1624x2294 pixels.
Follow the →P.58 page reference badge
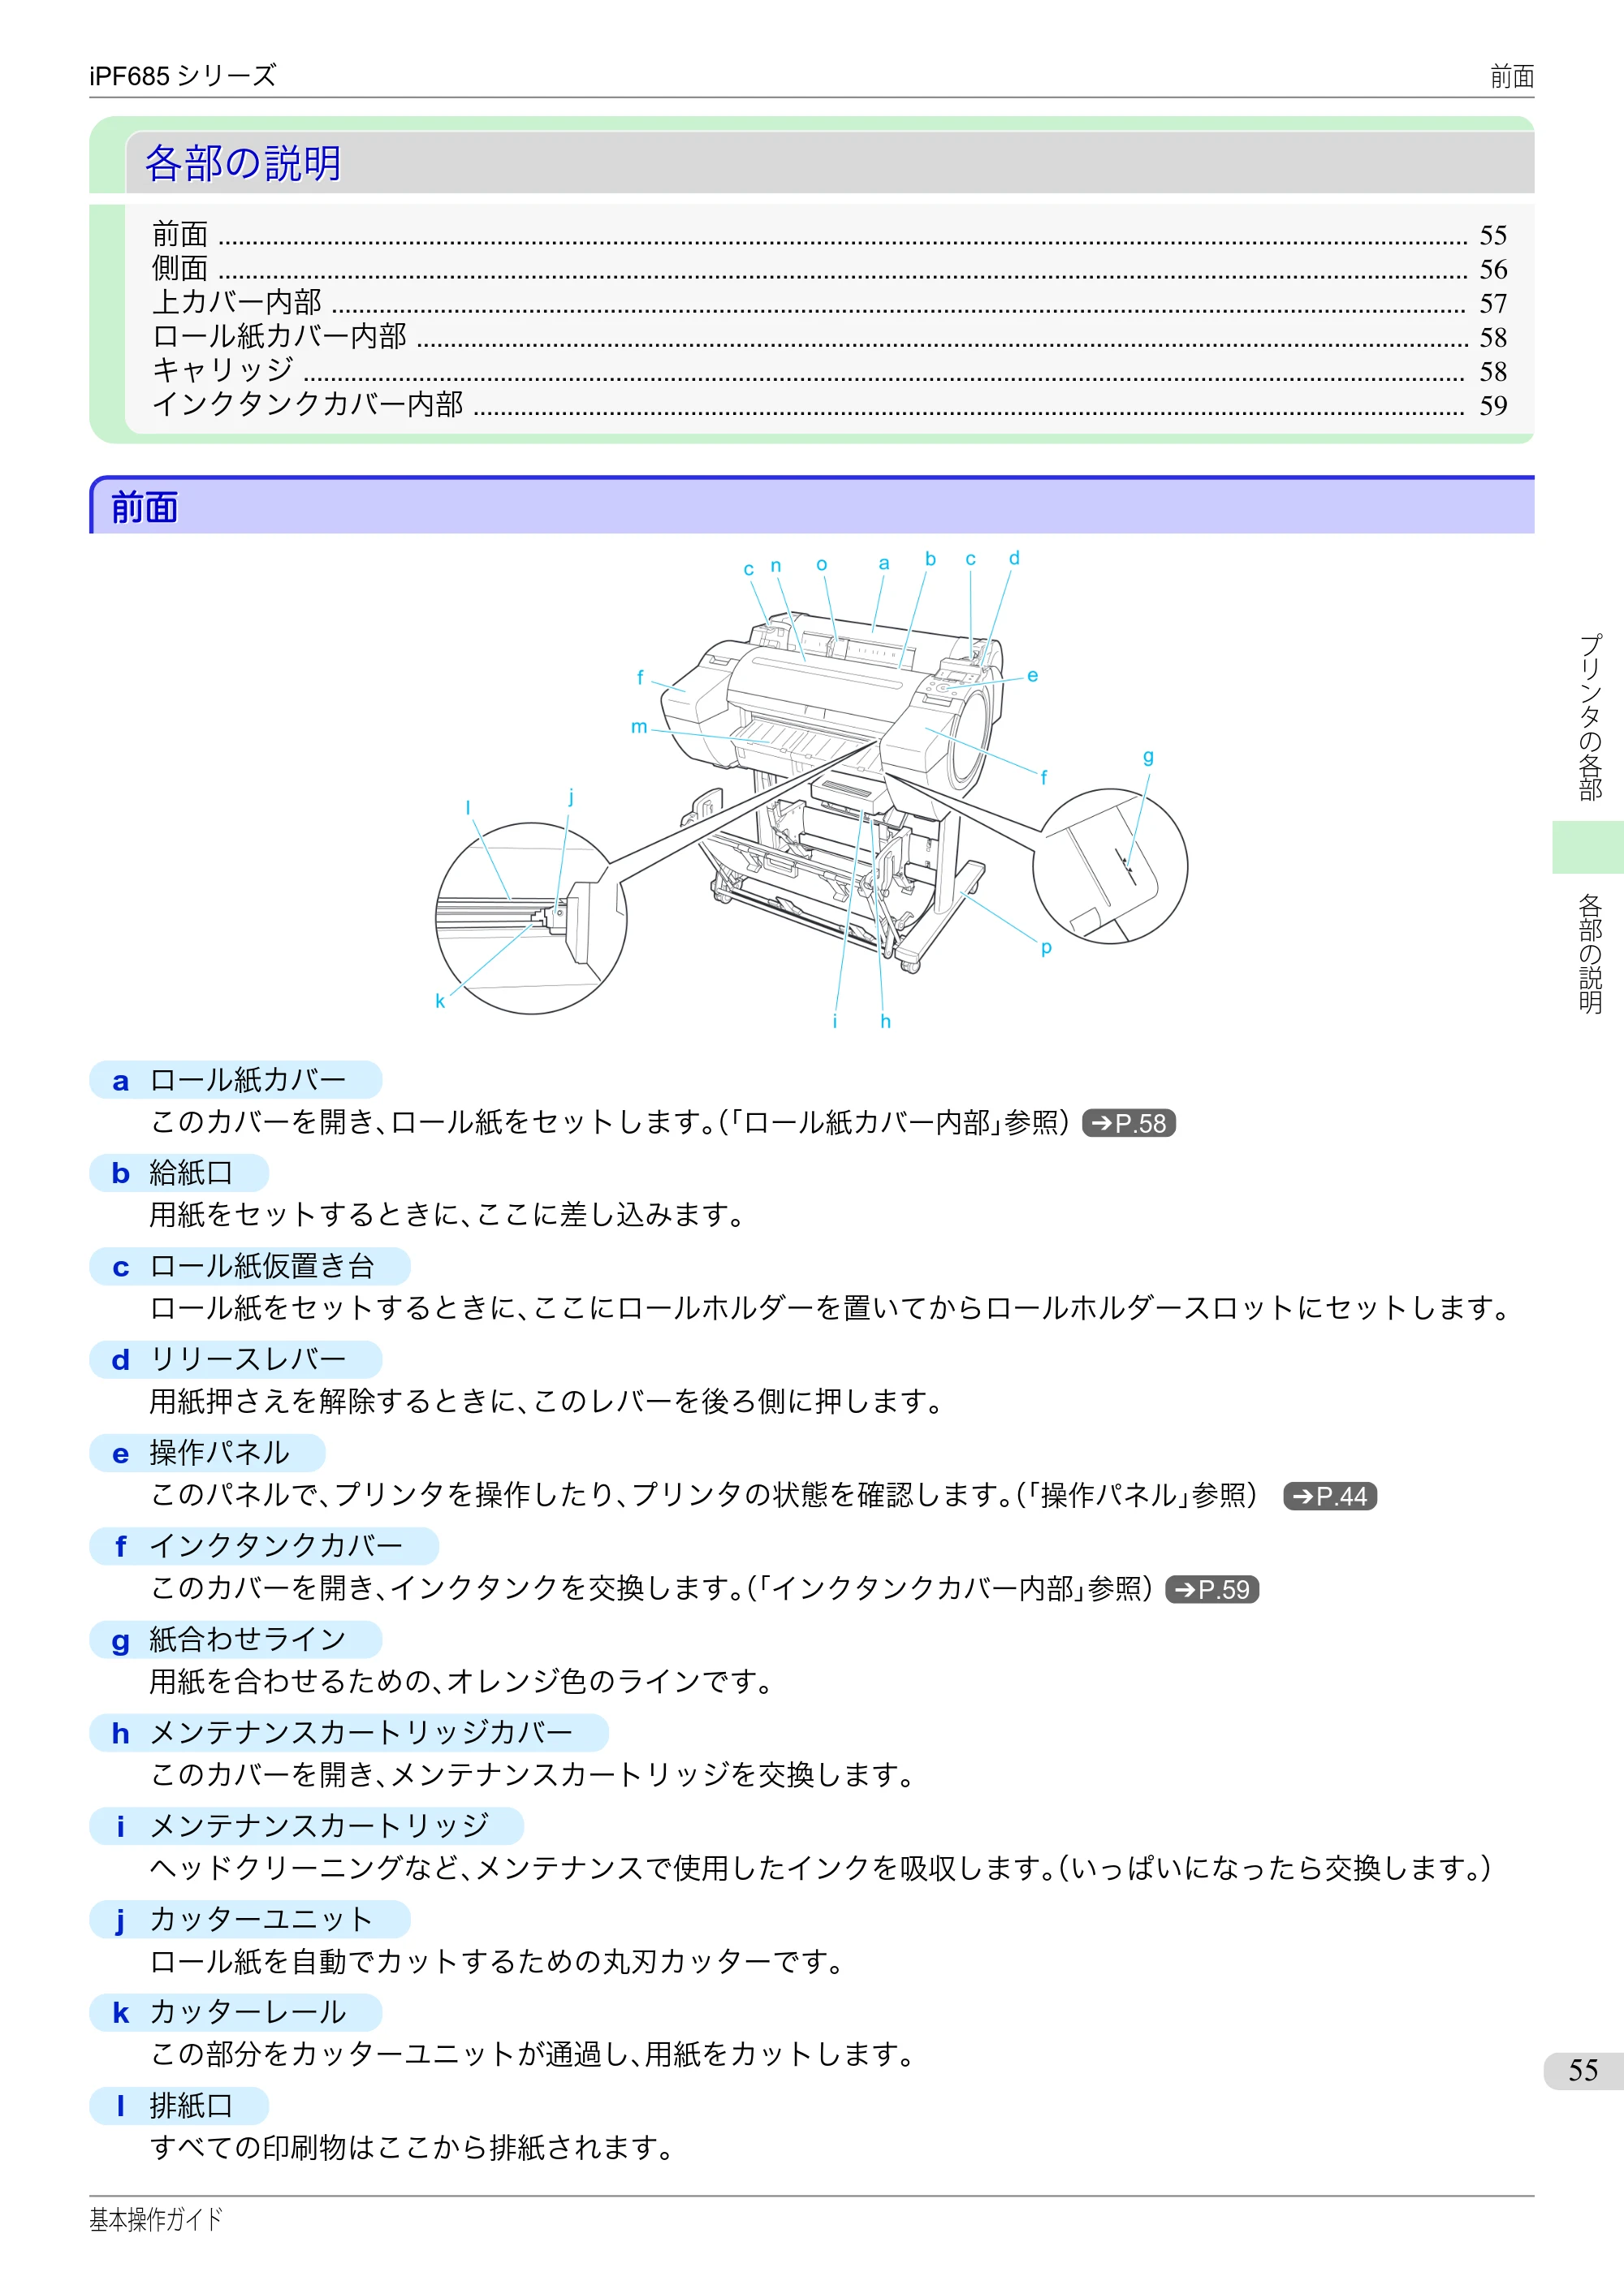pyautogui.click(x=1128, y=1123)
